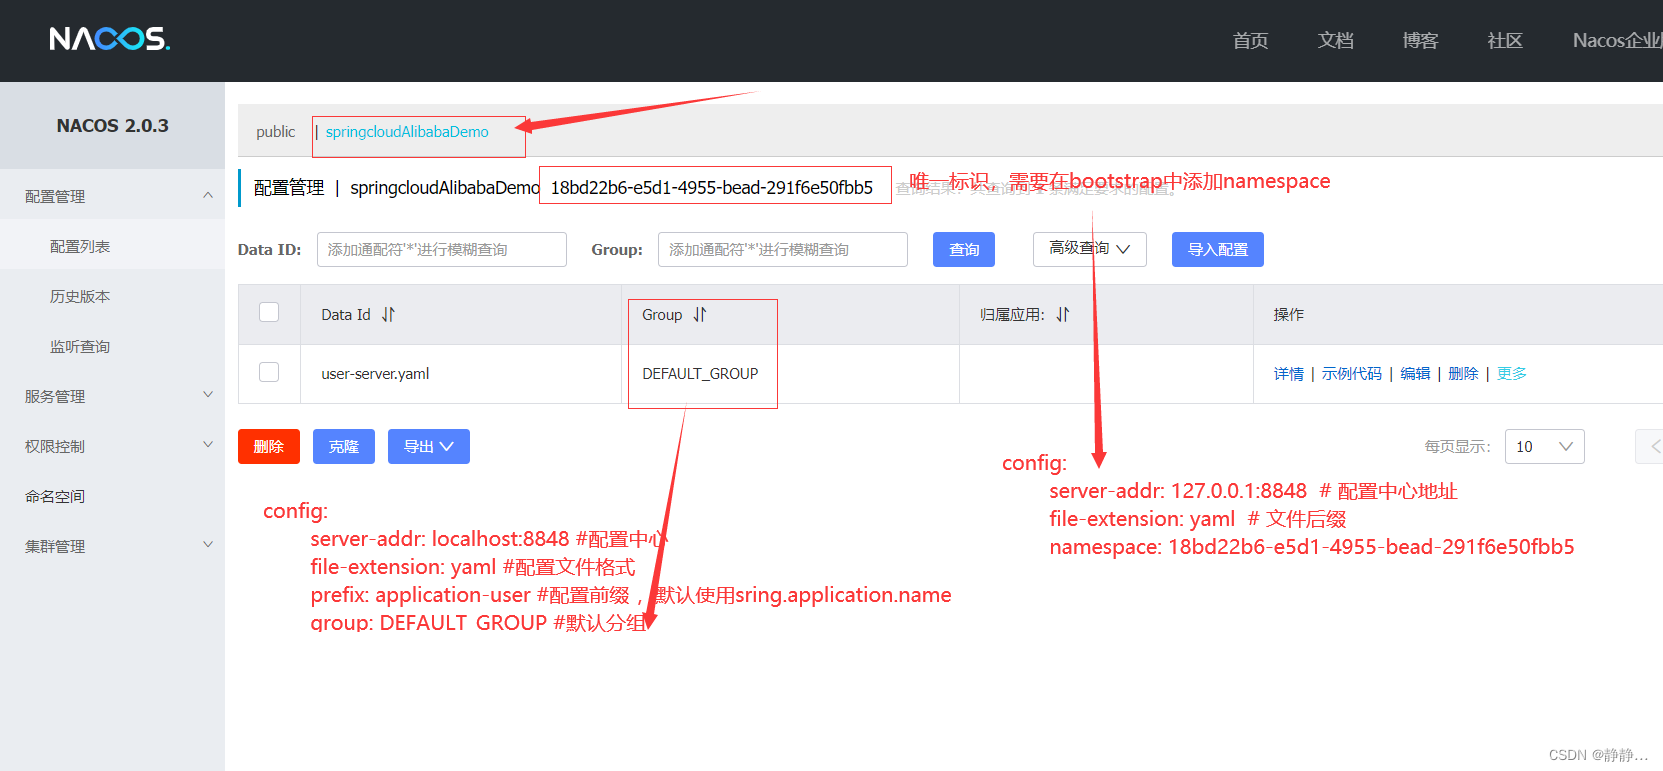Open 社区 in top navigation
This screenshot has height=771, width=1663.
tap(1505, 40)
